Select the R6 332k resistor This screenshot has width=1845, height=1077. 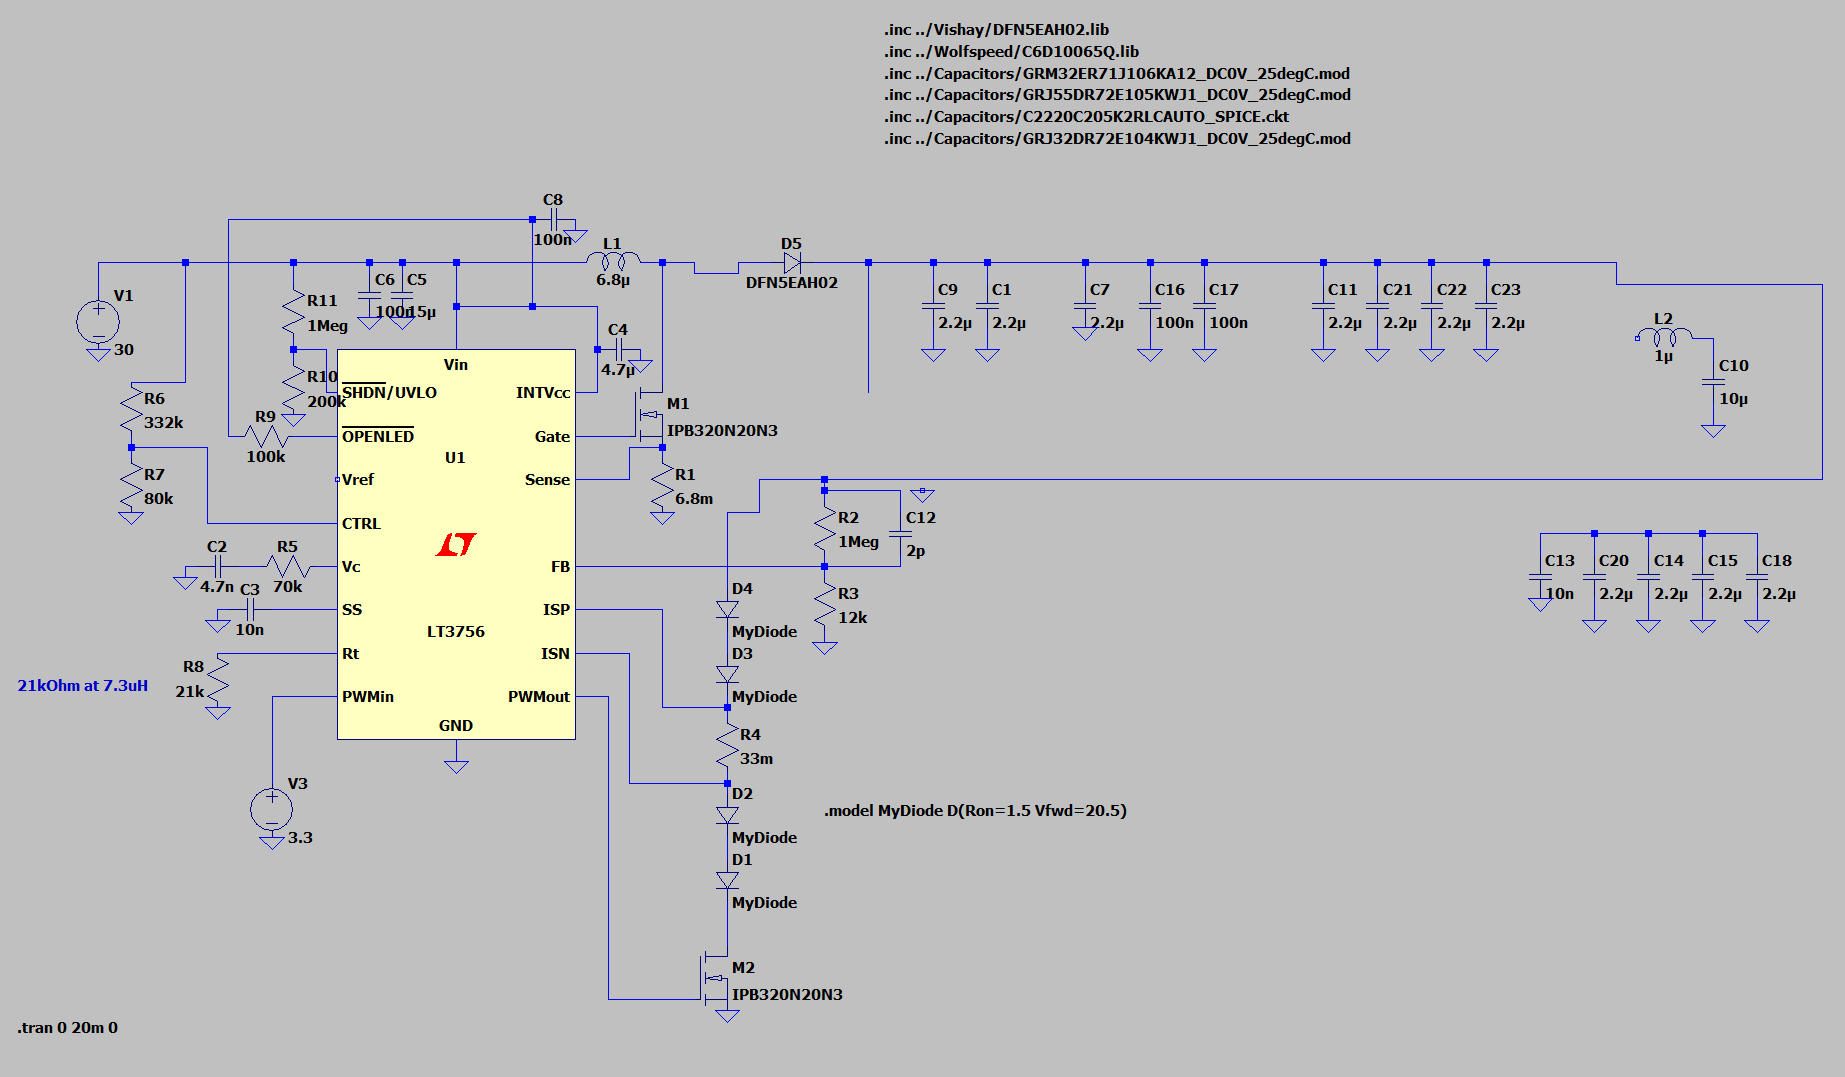[131, 410]
